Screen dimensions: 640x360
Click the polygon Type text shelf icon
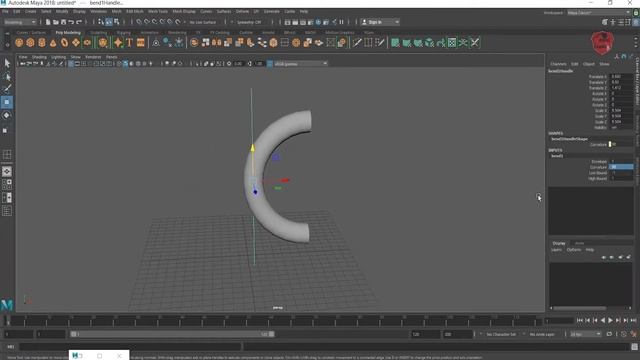129,42
